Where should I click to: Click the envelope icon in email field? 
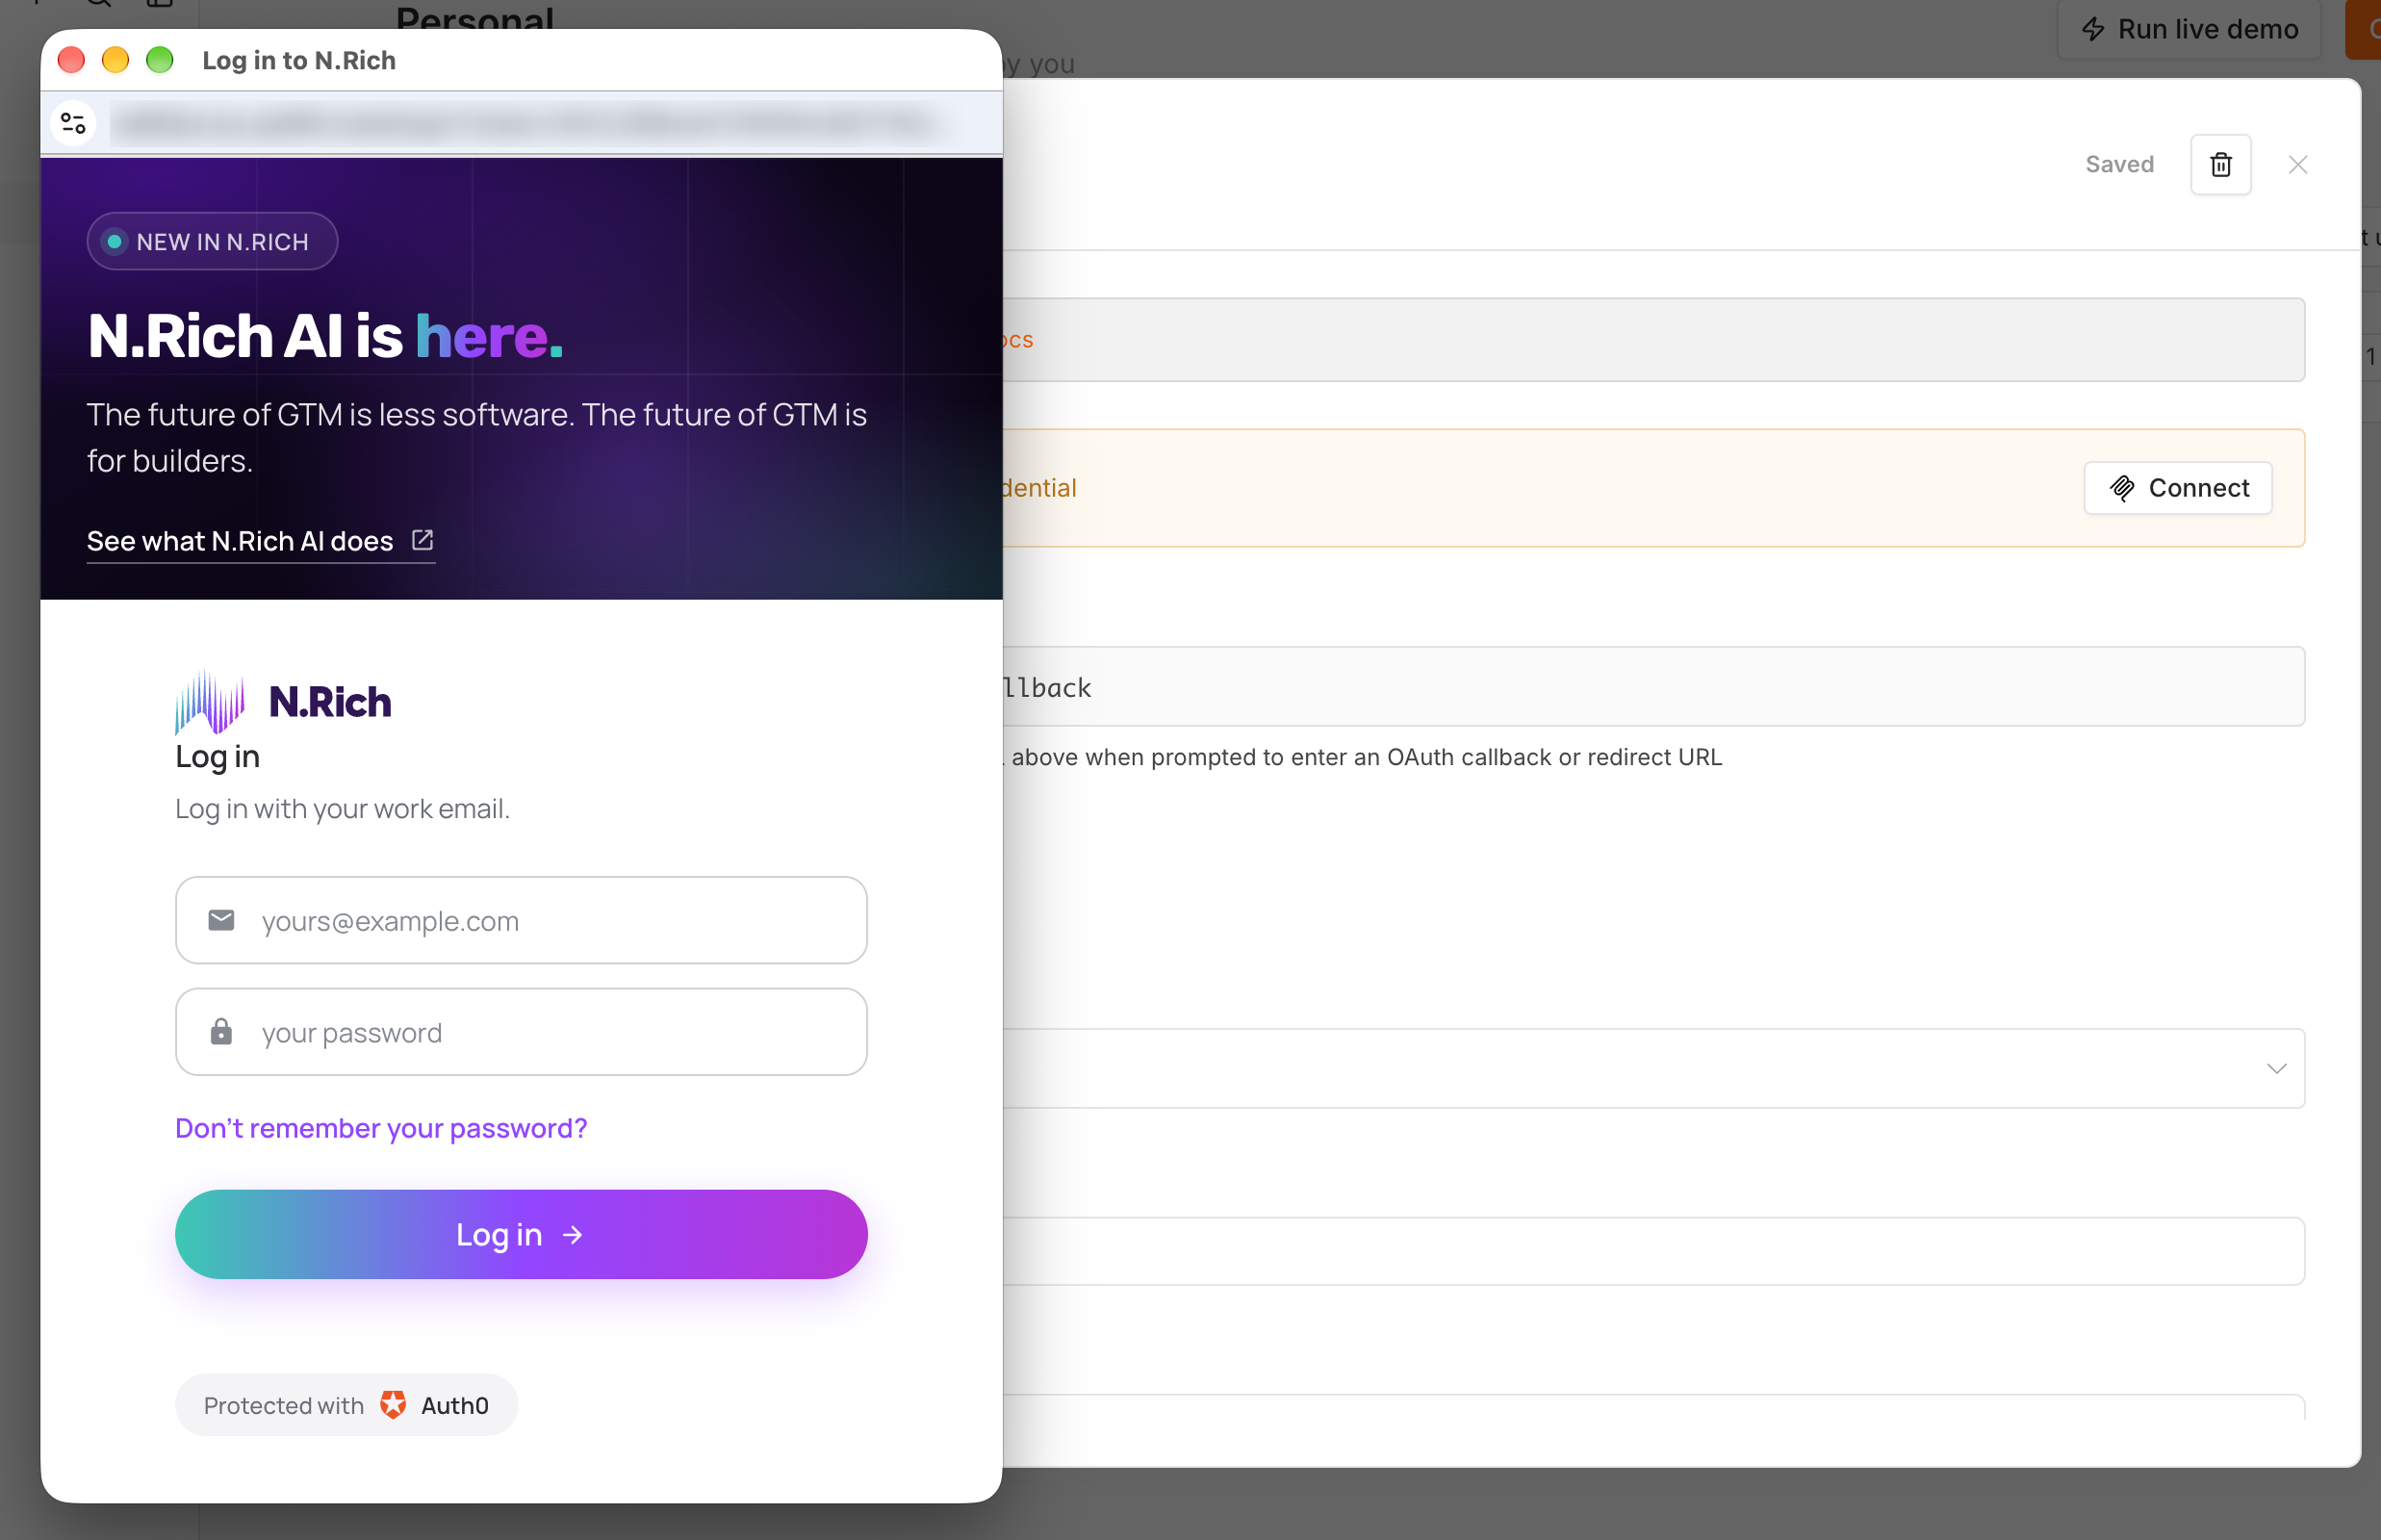pos(221,920)
